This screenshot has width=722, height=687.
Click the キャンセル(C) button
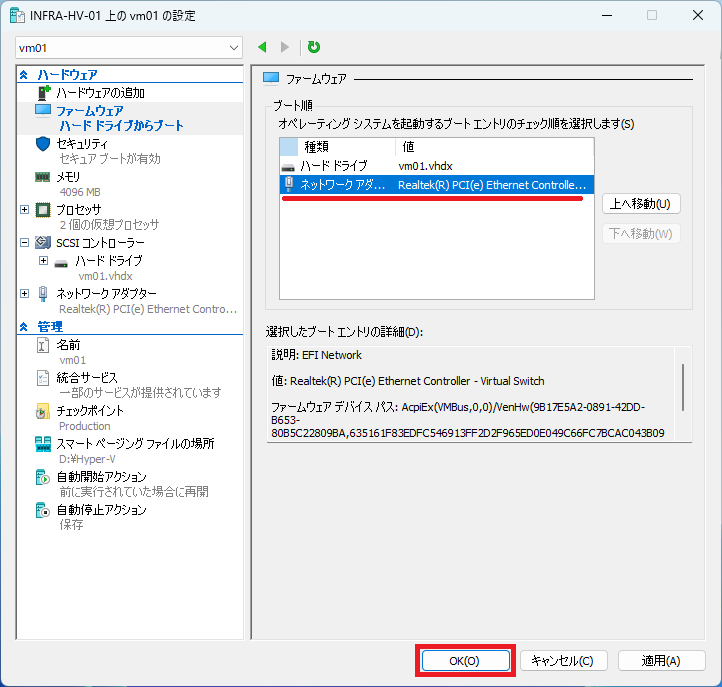(x=564, y=661)
